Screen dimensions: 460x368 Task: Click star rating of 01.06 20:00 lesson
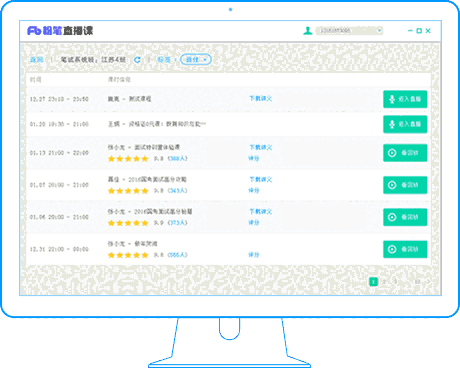(x=128, y=223)
